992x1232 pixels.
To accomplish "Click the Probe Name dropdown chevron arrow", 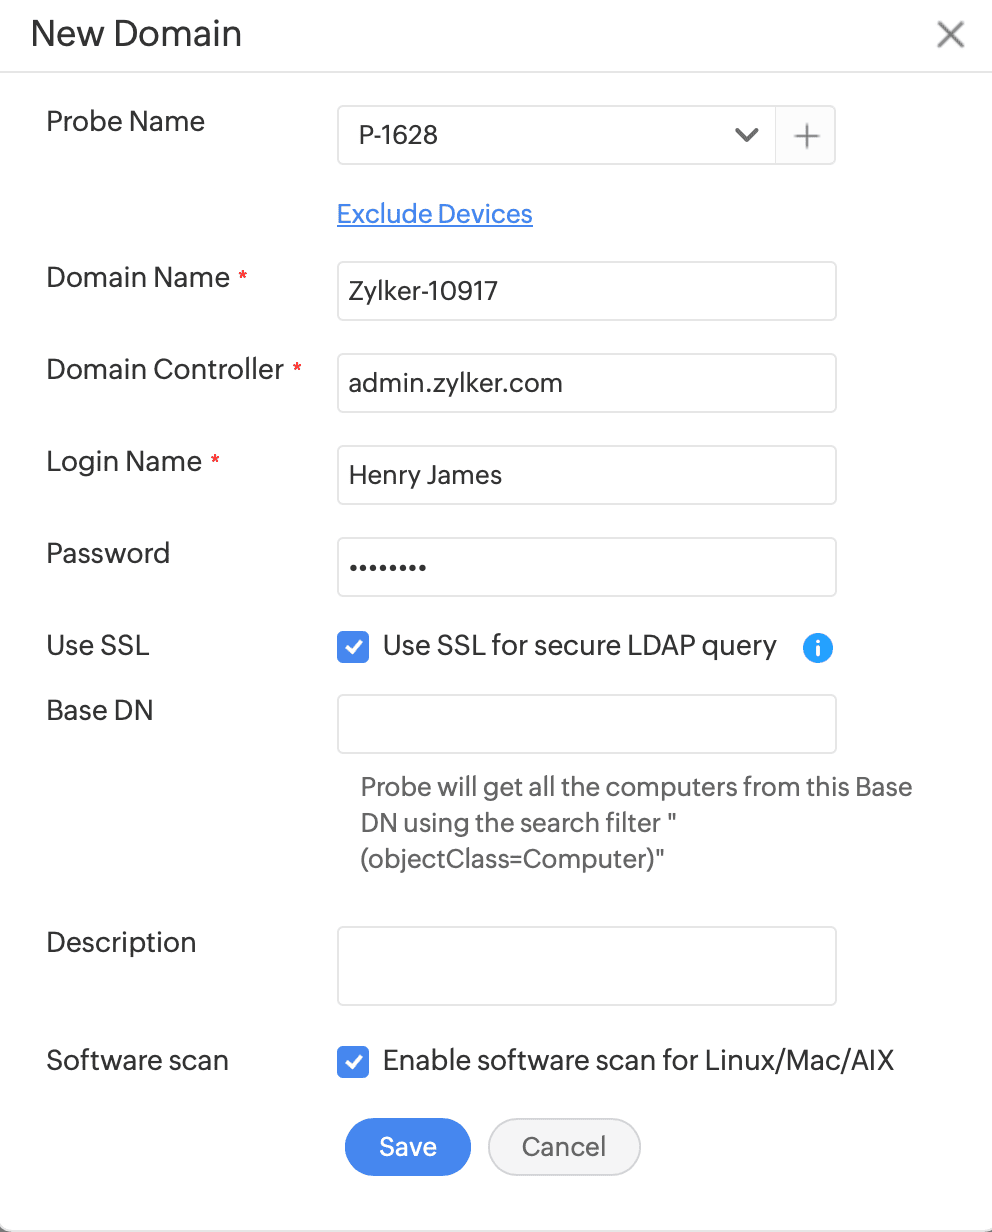I will point(746,135).
